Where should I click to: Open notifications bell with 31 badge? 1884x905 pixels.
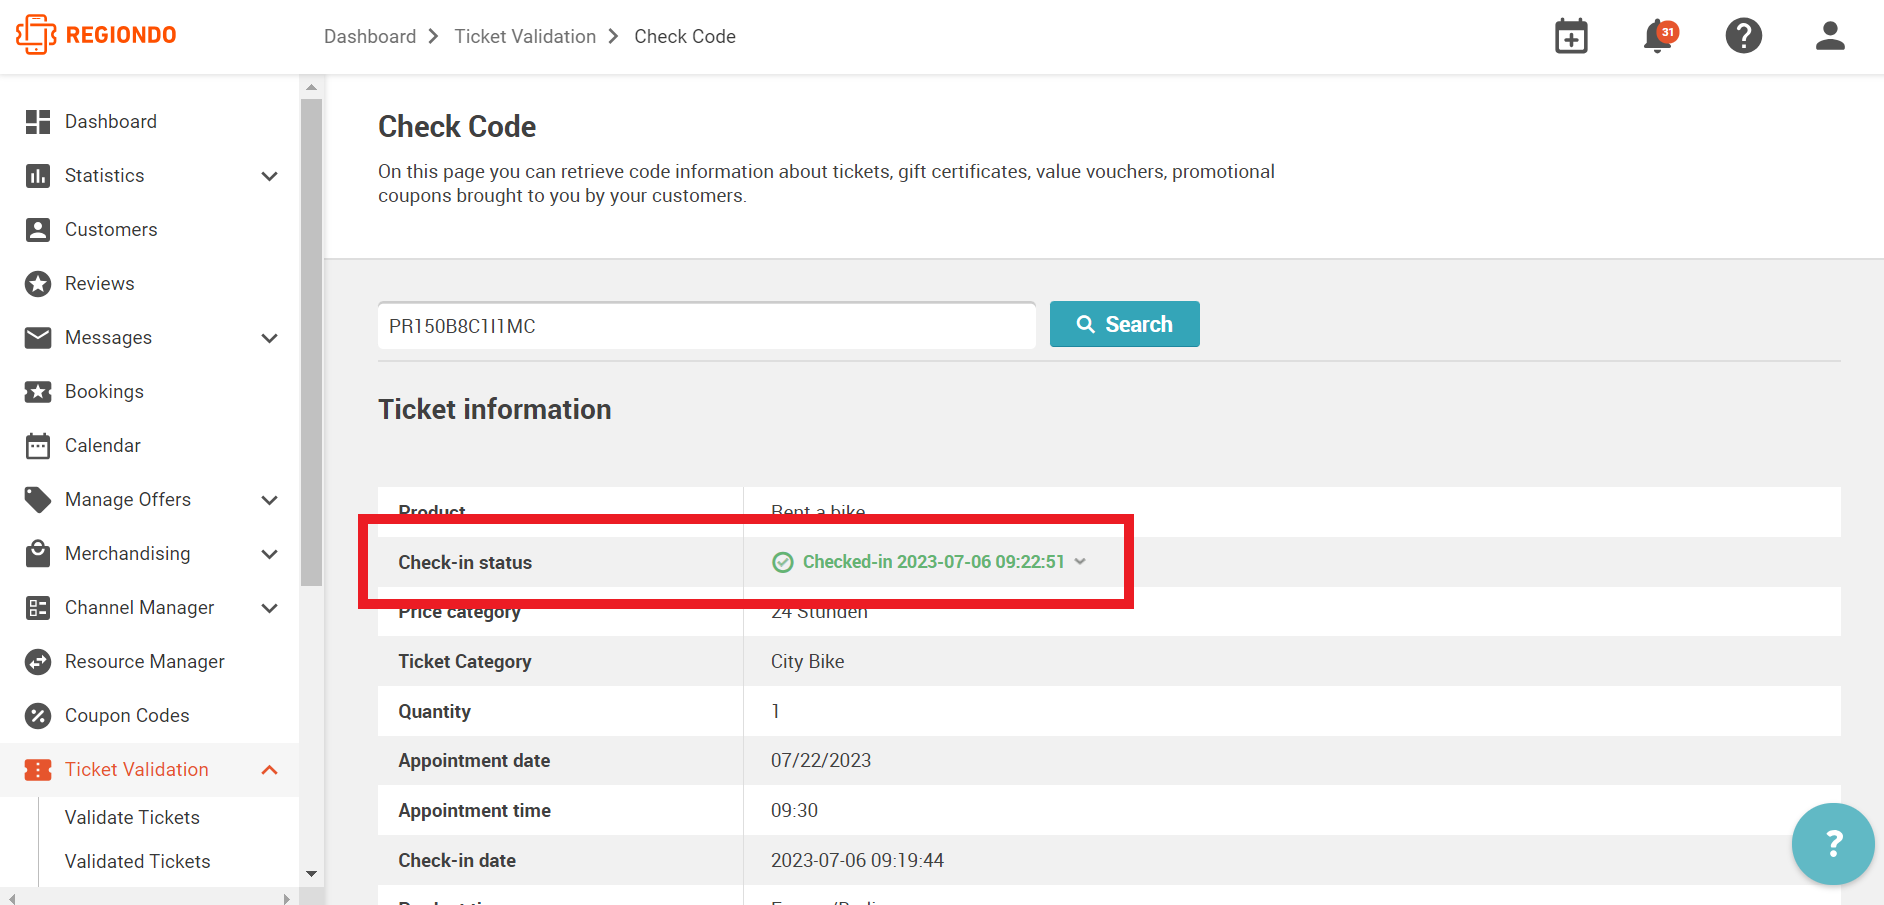1659,36
